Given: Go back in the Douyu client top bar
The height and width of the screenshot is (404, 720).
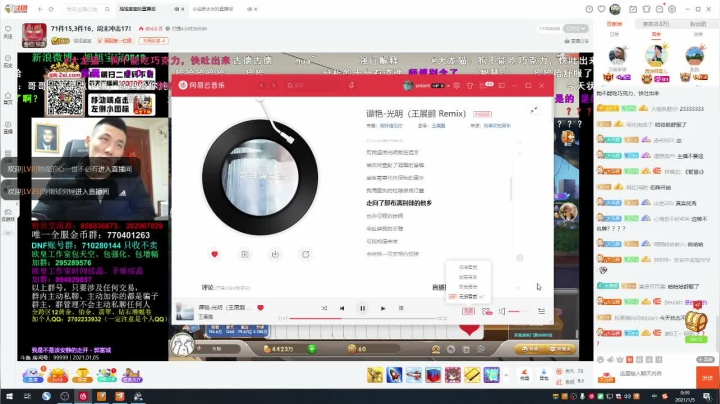Looking at the screenshot, I should tap(40, 9).
